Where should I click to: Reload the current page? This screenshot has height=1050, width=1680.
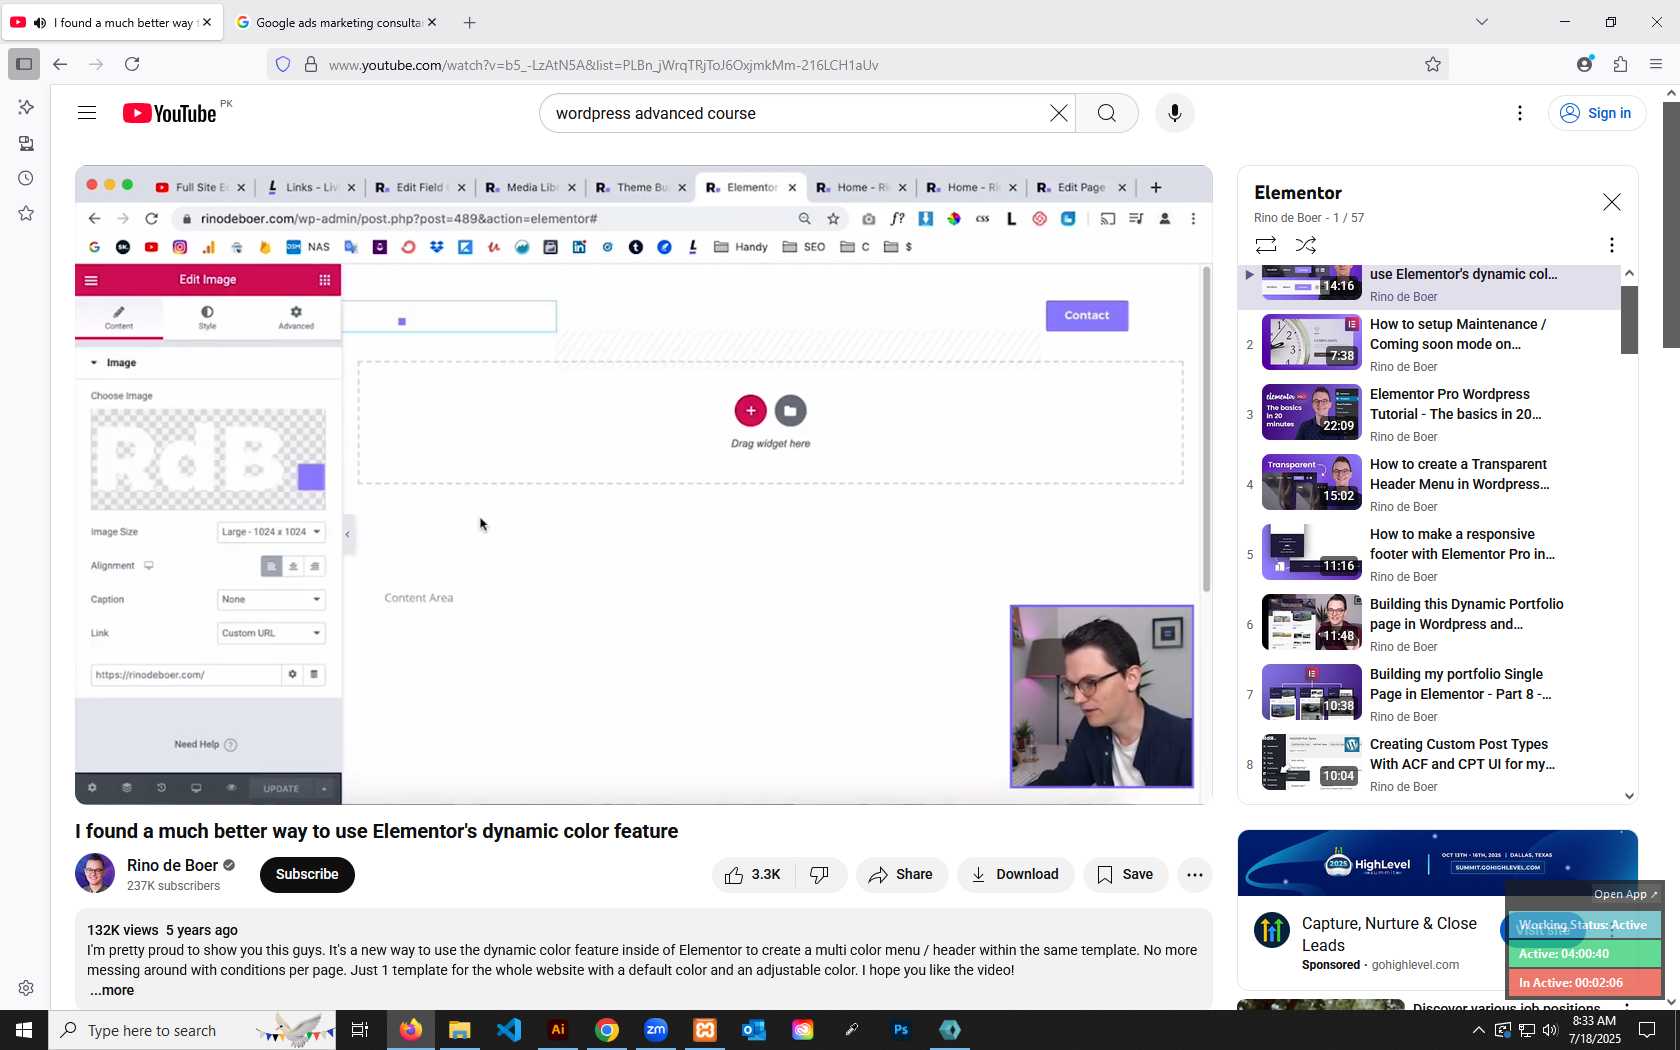pos(132,64)
